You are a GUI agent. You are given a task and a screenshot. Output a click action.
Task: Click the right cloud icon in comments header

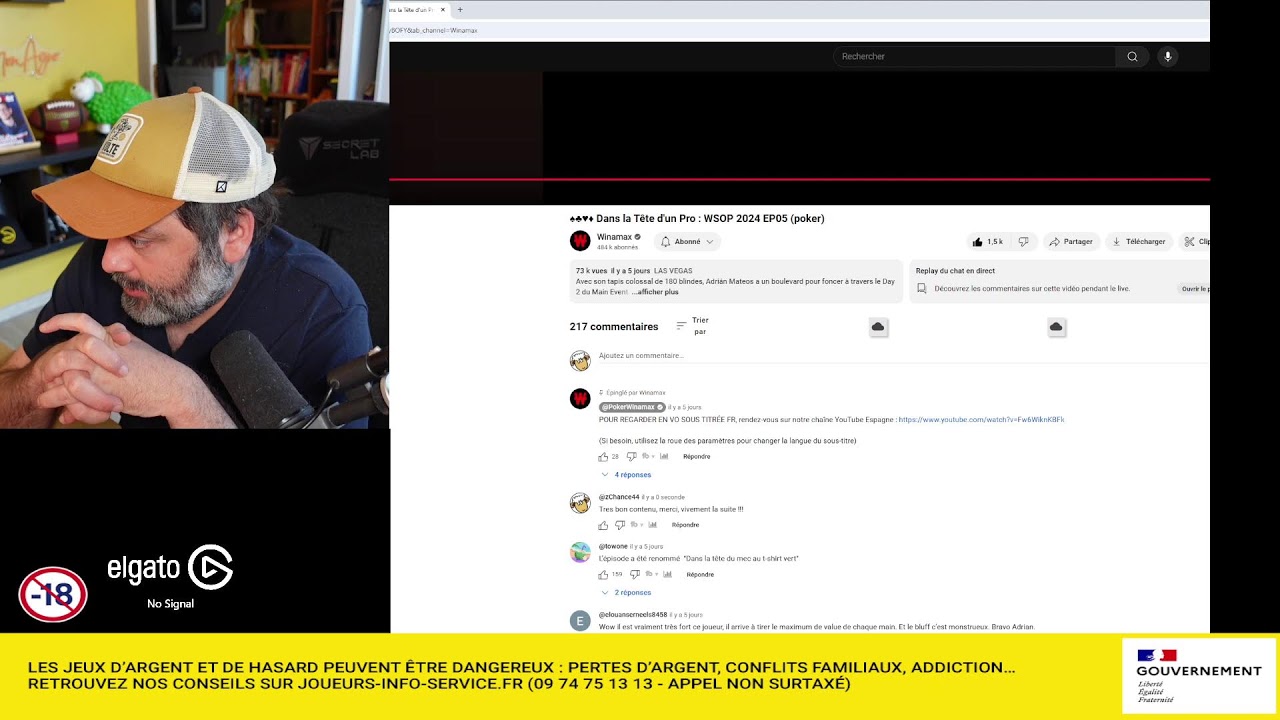(1056, 327)
